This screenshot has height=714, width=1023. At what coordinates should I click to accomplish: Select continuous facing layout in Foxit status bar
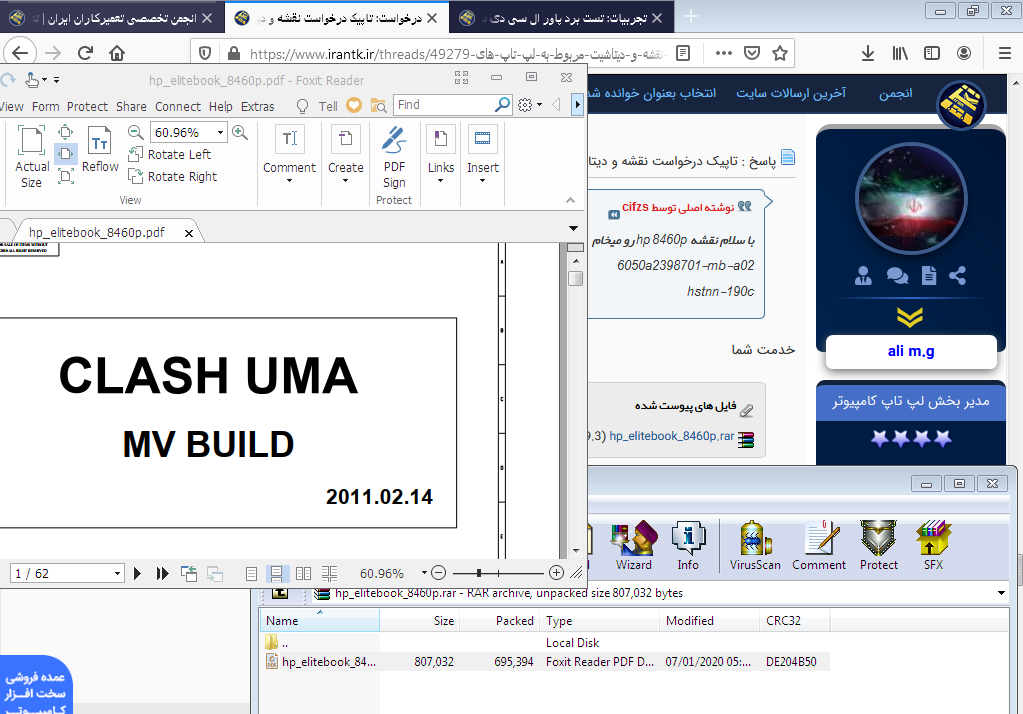329,574
